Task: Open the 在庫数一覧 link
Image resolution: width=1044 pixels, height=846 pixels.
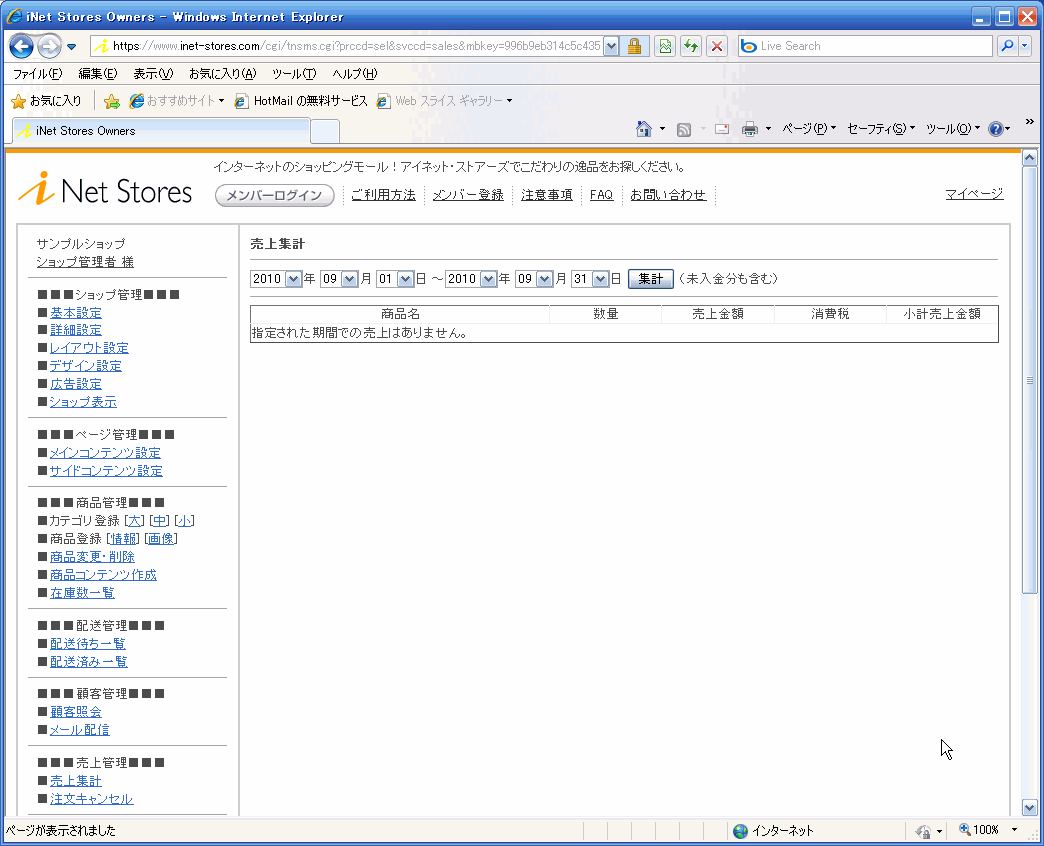Action: 82,593
